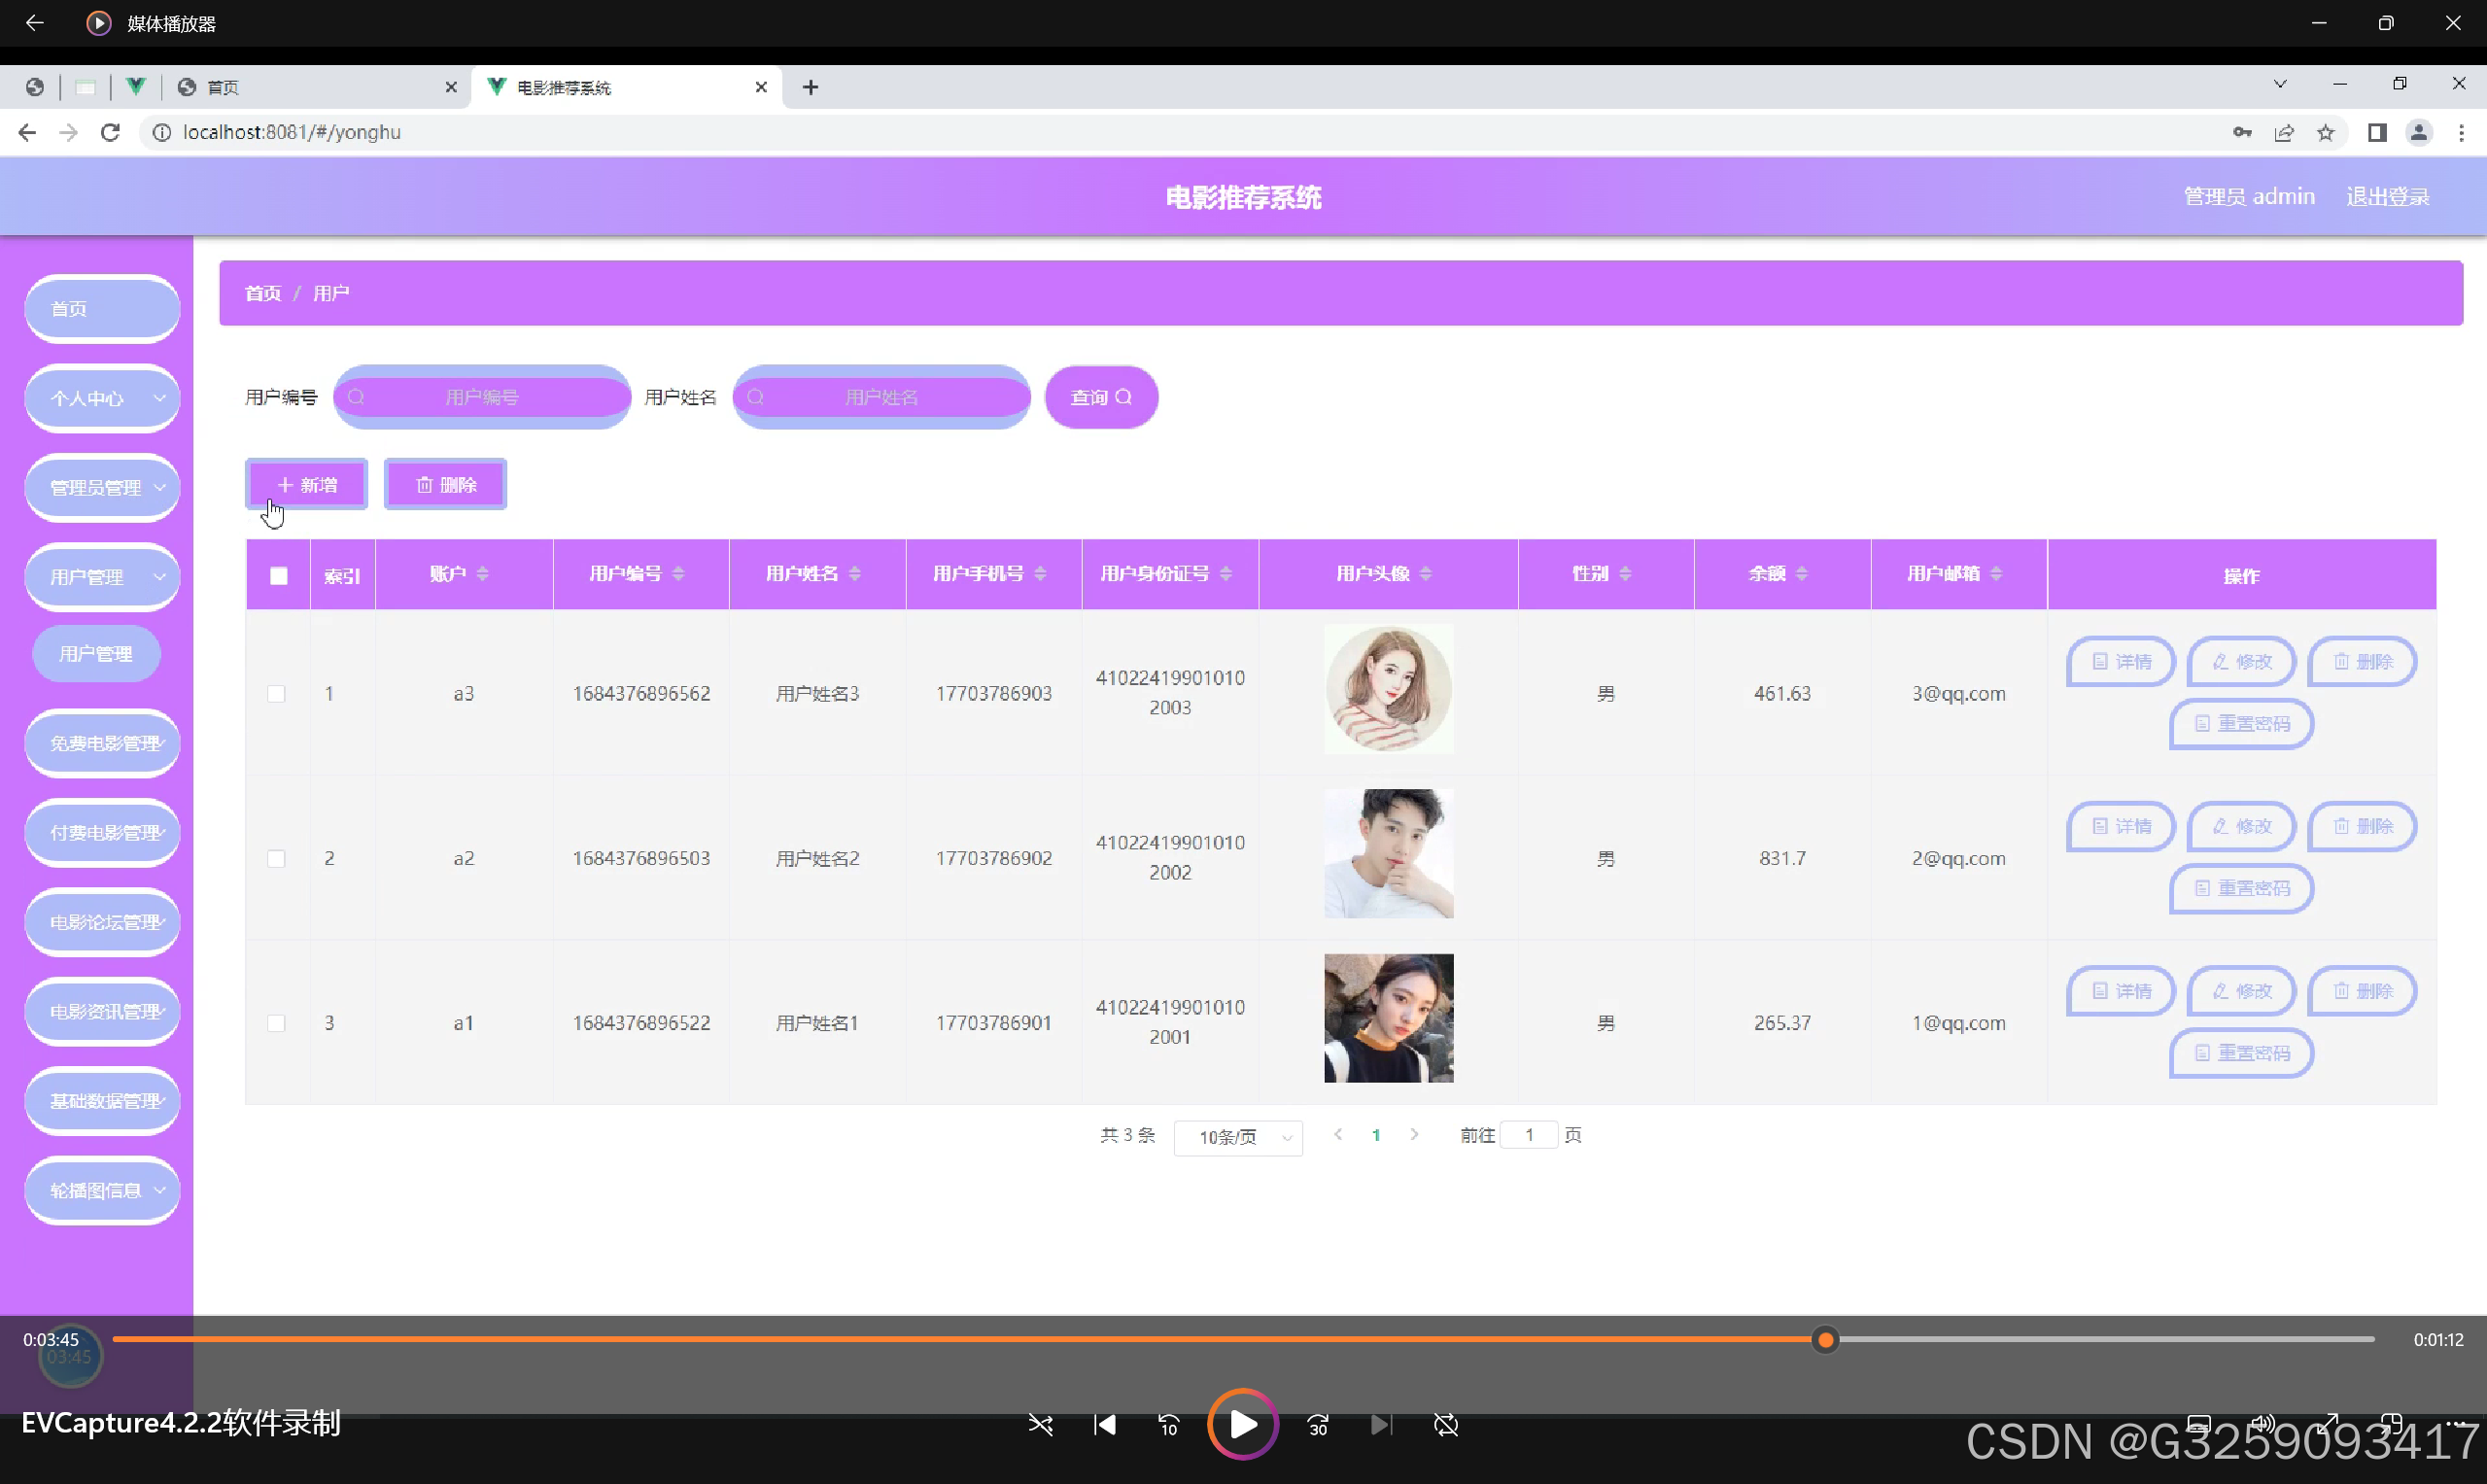Expand the 轮播图信息 sidebar menu
Screen dimensions: 2487x1484
point(102,1190)
